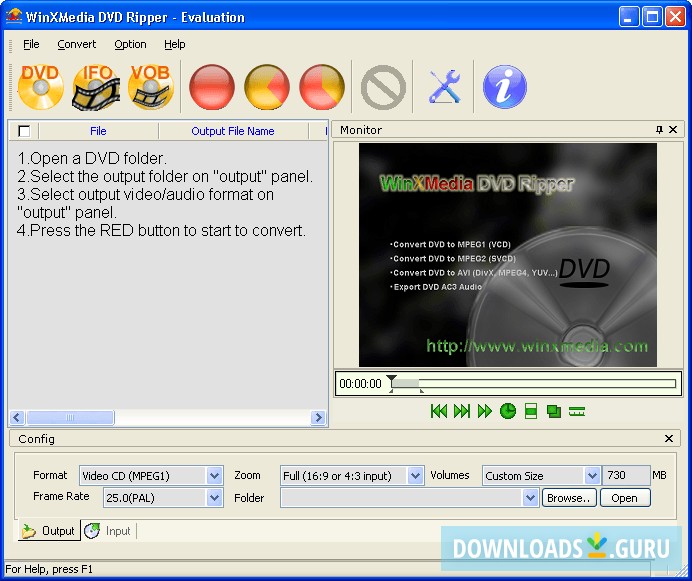Close the Monitor panel

click(673, 129)
